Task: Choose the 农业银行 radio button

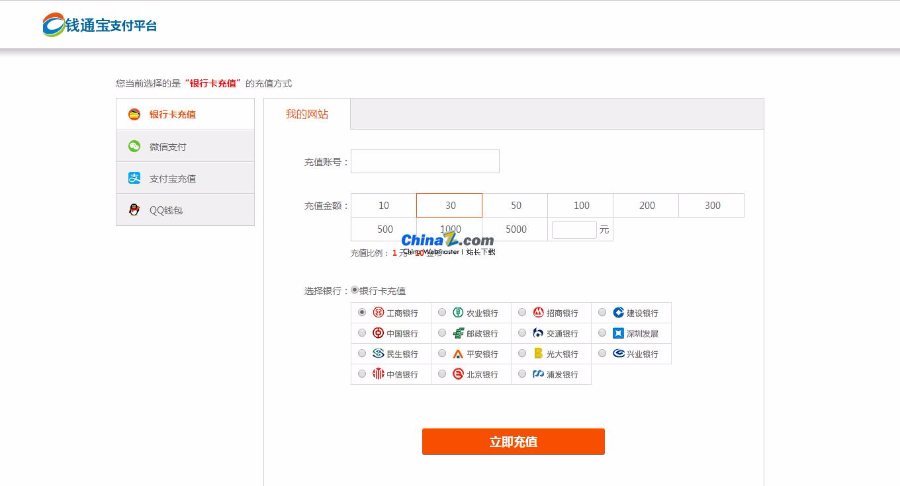Action: (442, 312)
